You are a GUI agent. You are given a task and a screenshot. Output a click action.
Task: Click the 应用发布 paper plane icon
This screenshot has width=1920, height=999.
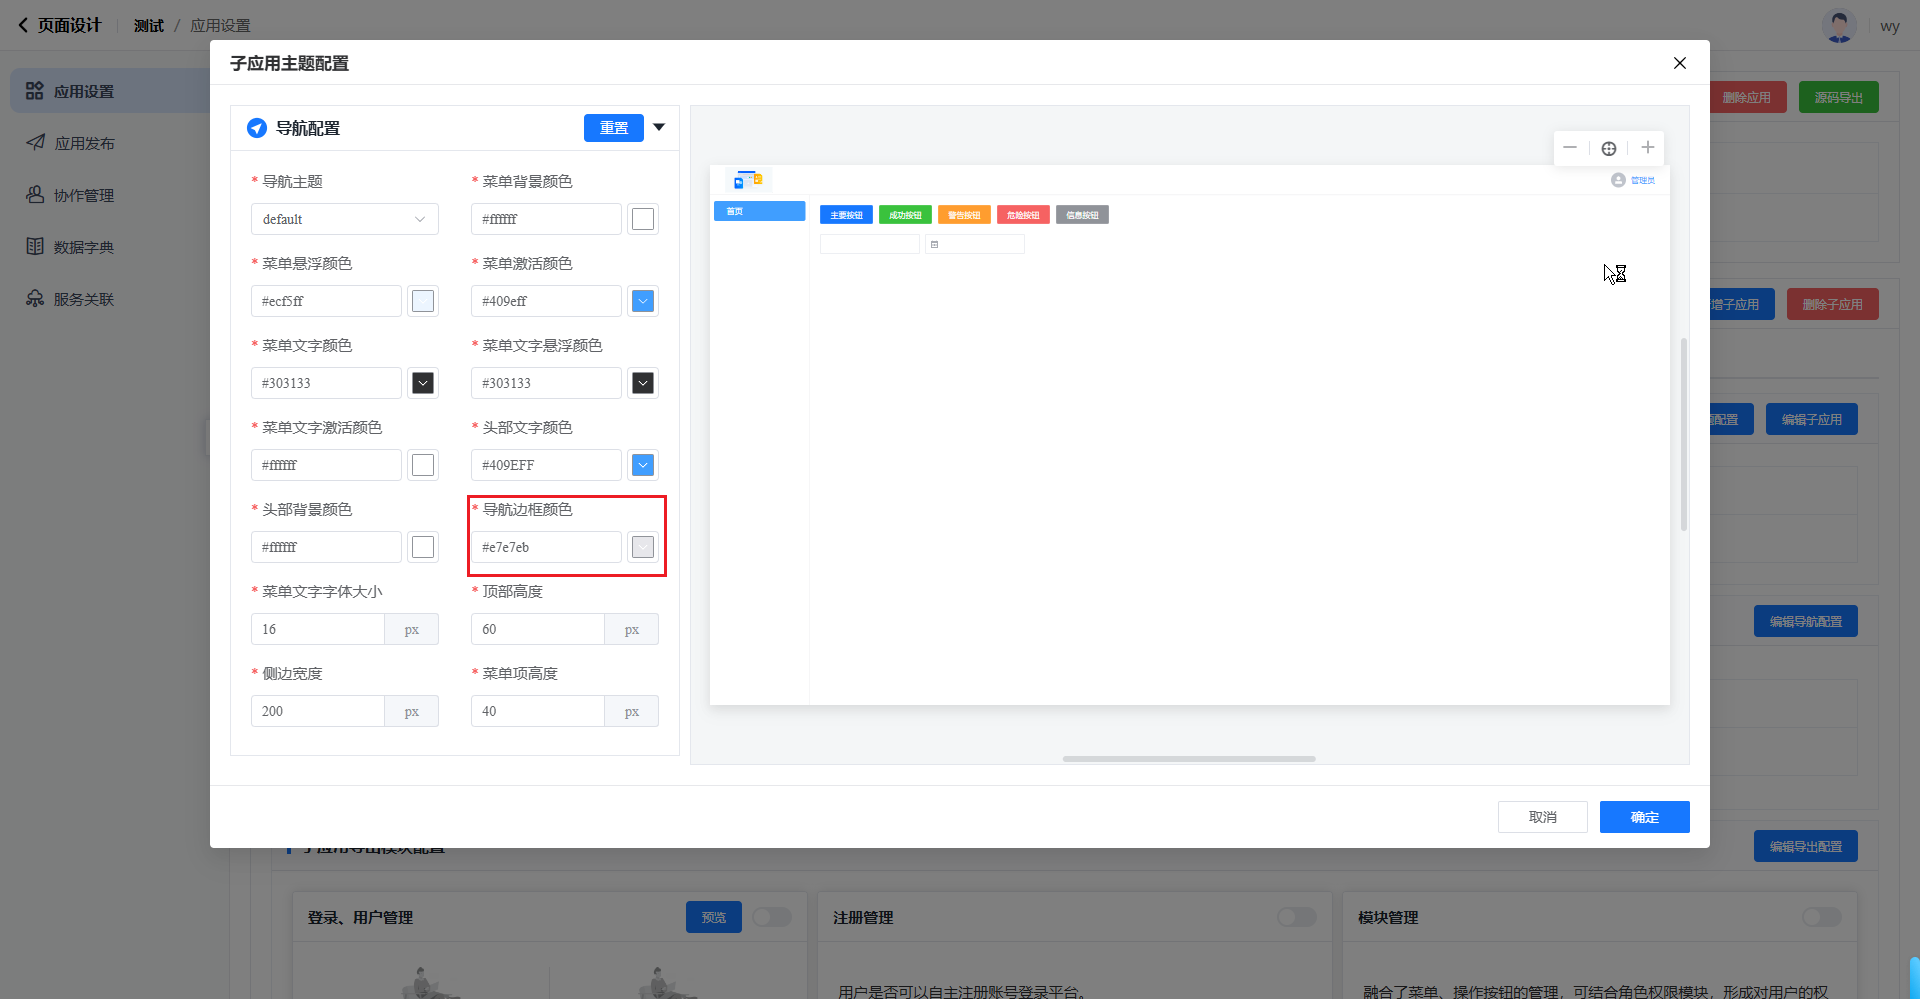35,143
